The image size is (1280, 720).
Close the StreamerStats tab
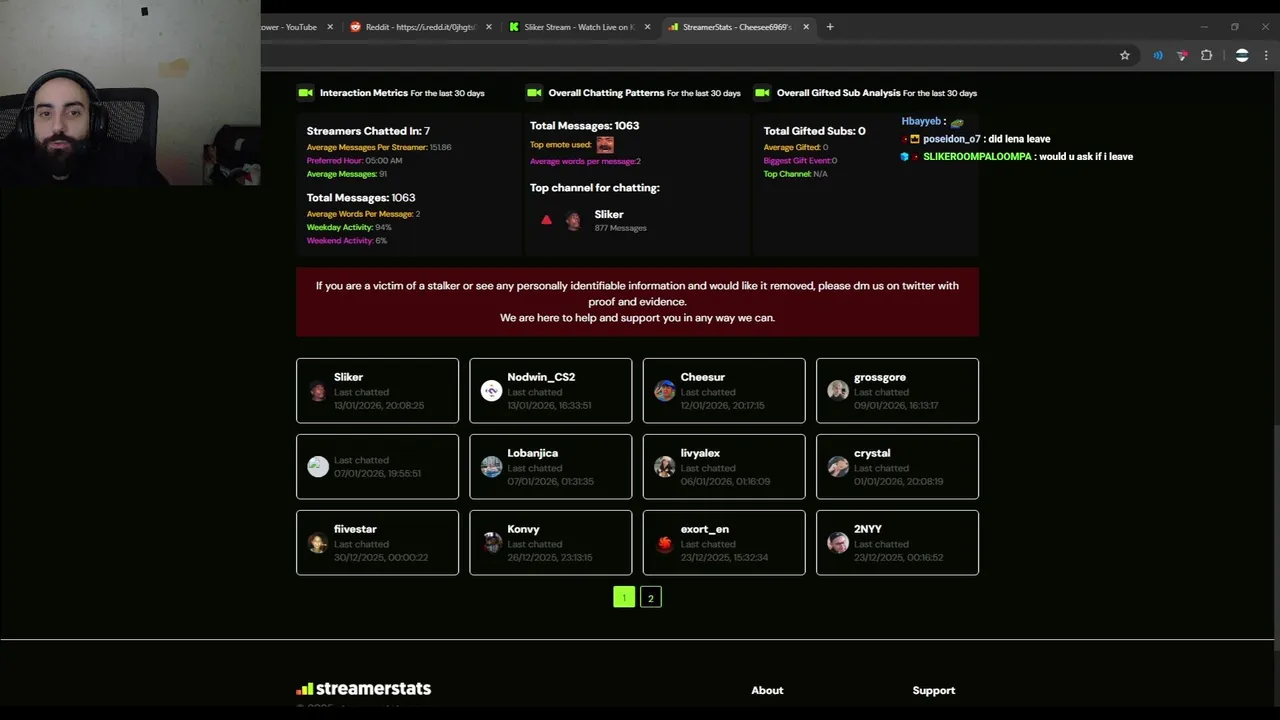coord(806,27)
